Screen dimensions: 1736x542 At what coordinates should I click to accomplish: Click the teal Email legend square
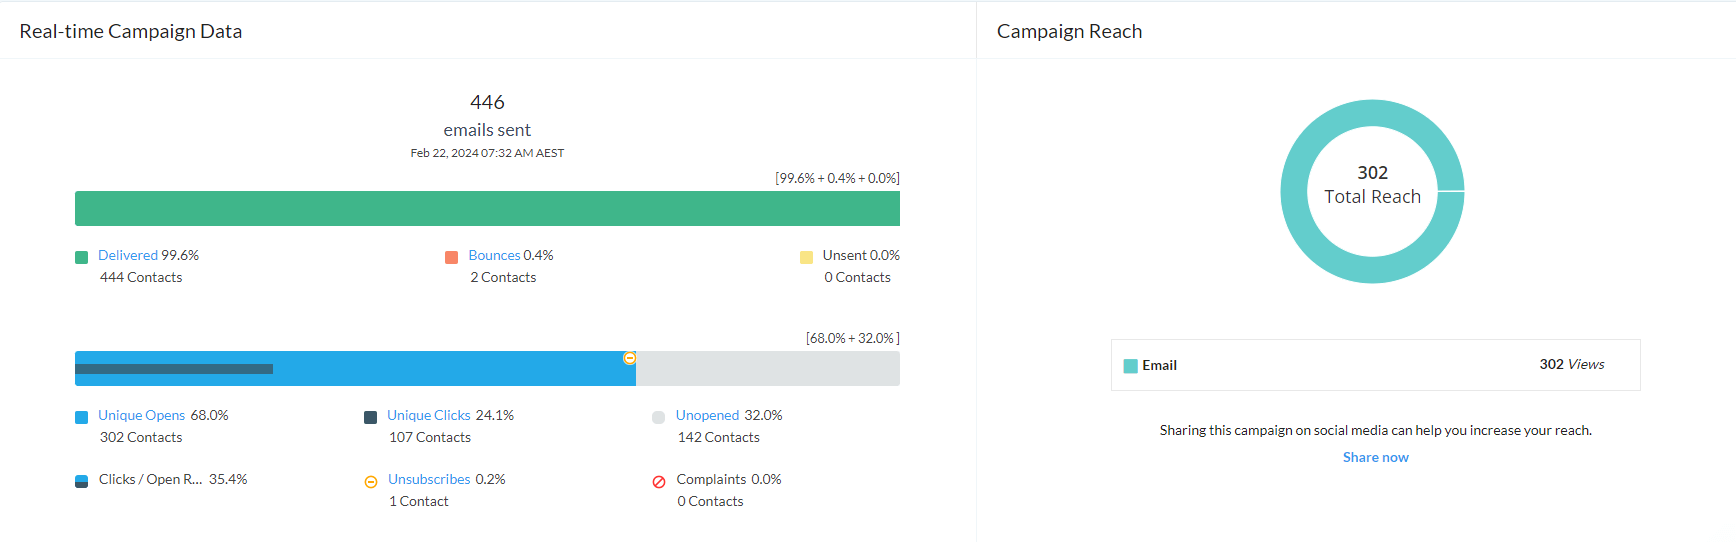pos(1130,366)
